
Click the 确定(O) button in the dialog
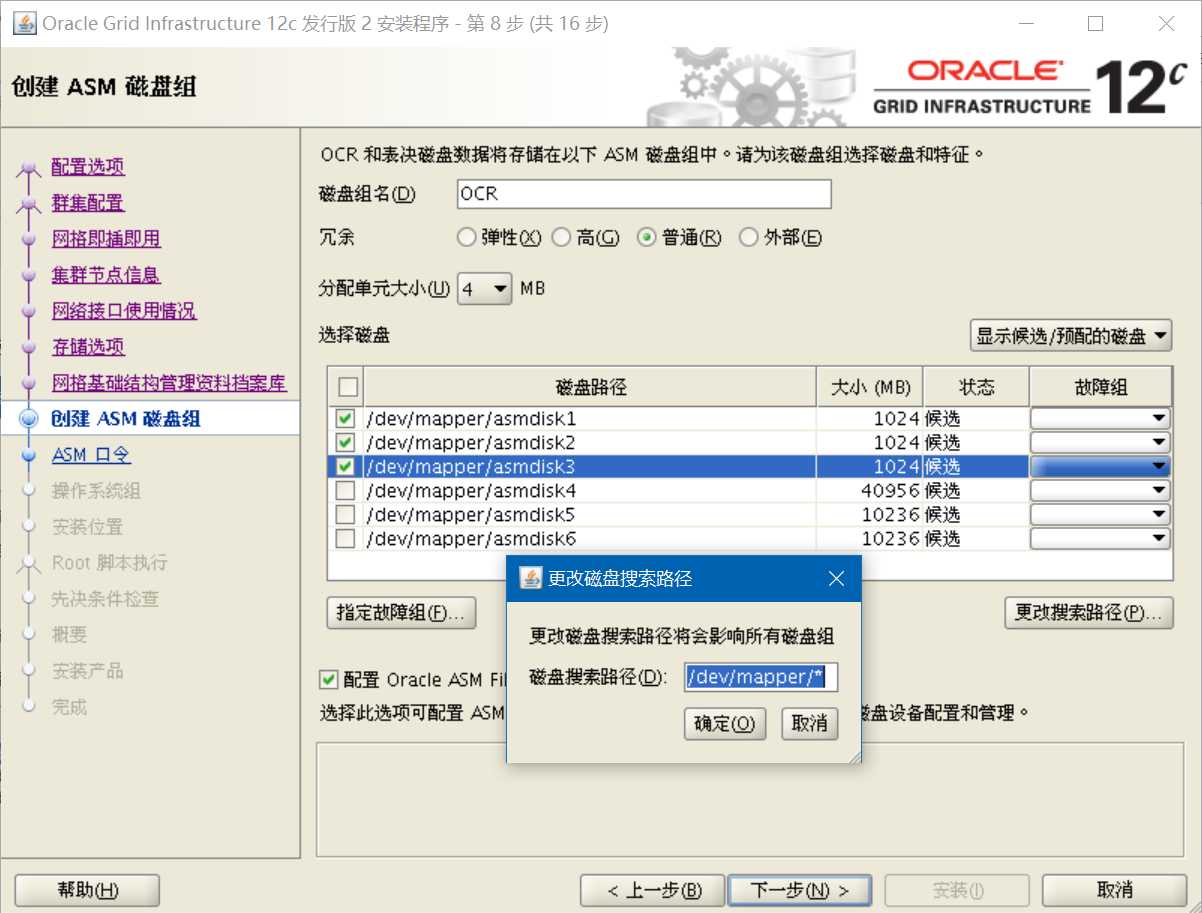tap(725, 723)
